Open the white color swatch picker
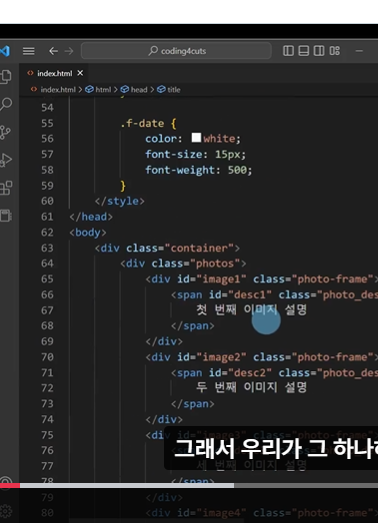 [x=196, y=138]
